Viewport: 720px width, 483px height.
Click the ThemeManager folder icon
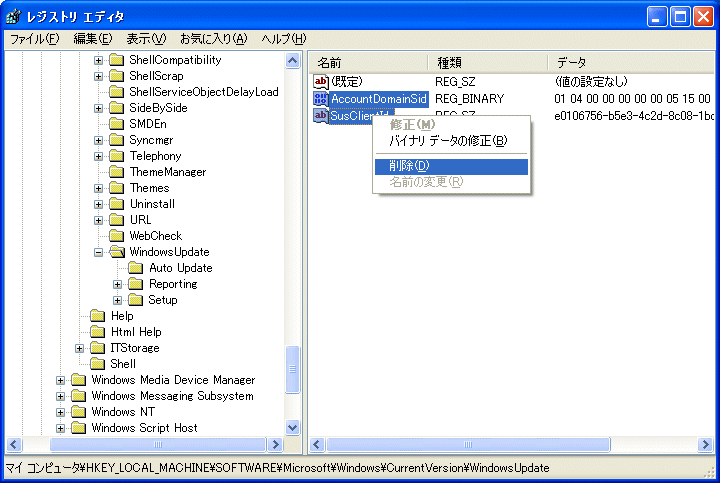117,172
